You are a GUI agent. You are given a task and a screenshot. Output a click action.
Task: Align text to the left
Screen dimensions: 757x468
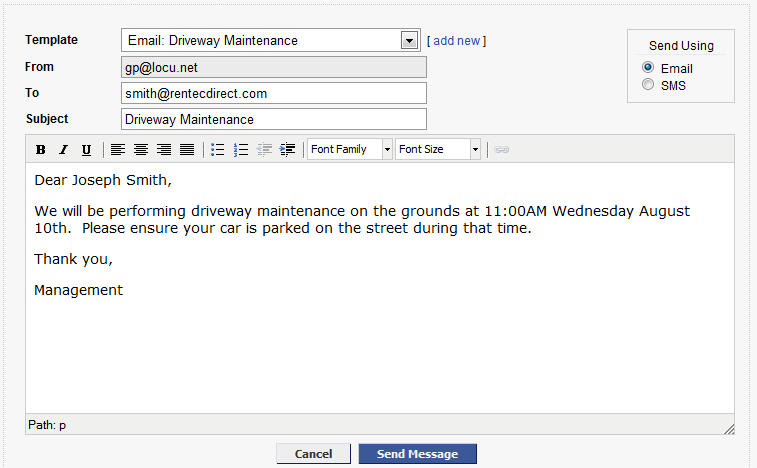coord(117,150)
